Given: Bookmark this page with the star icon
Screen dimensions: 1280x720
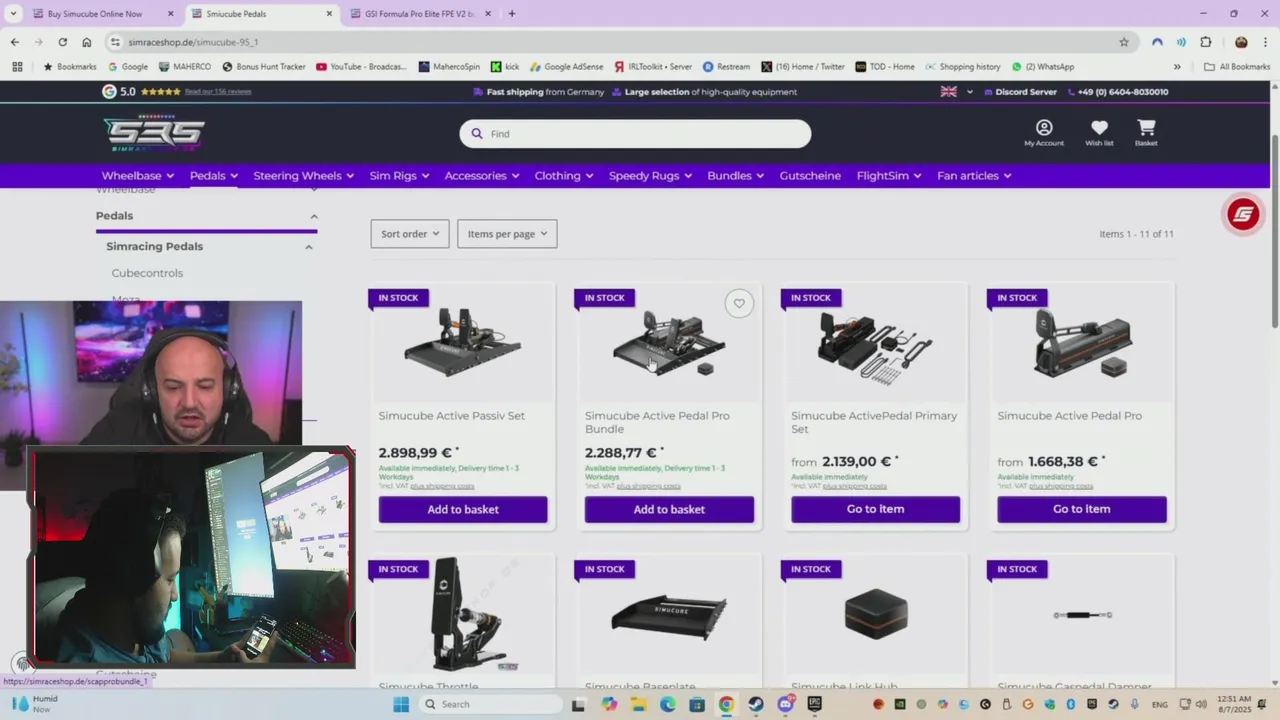Looking at the screenshot, I should click(1124, 42).
